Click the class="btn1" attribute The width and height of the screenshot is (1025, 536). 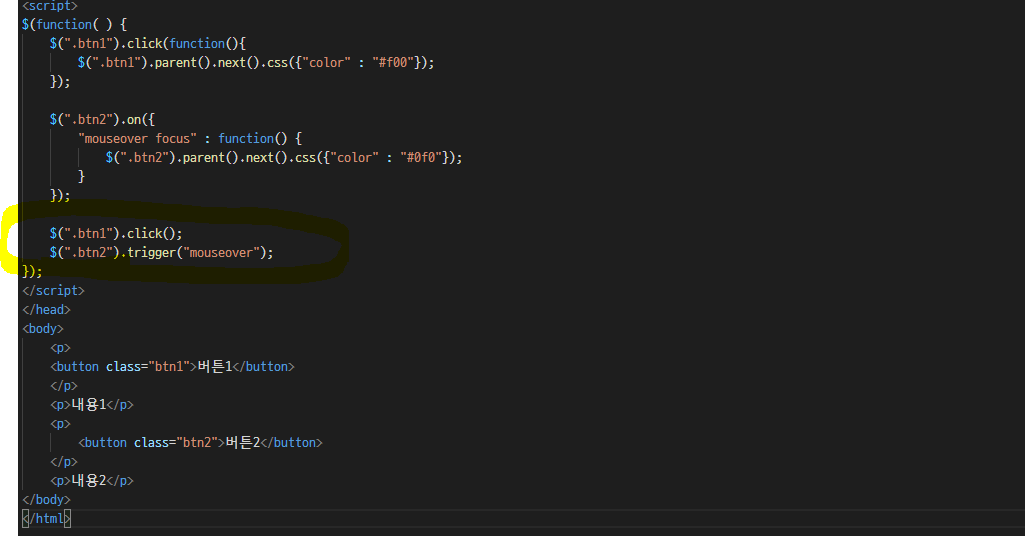148,366
